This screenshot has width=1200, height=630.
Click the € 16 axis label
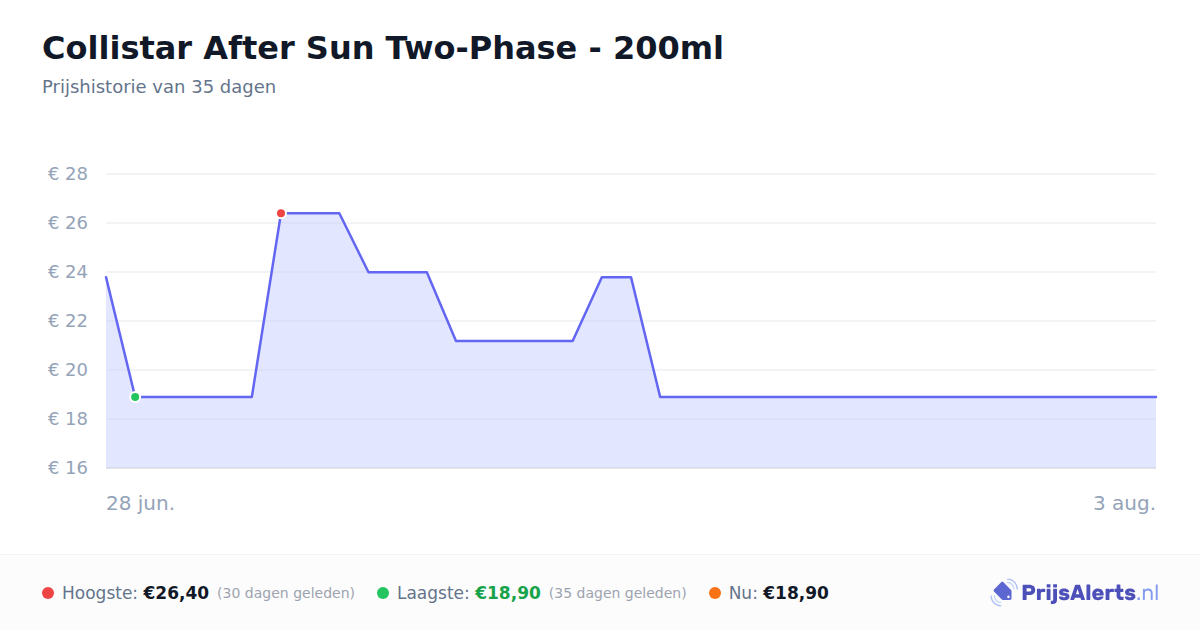(x=68, y=468)
